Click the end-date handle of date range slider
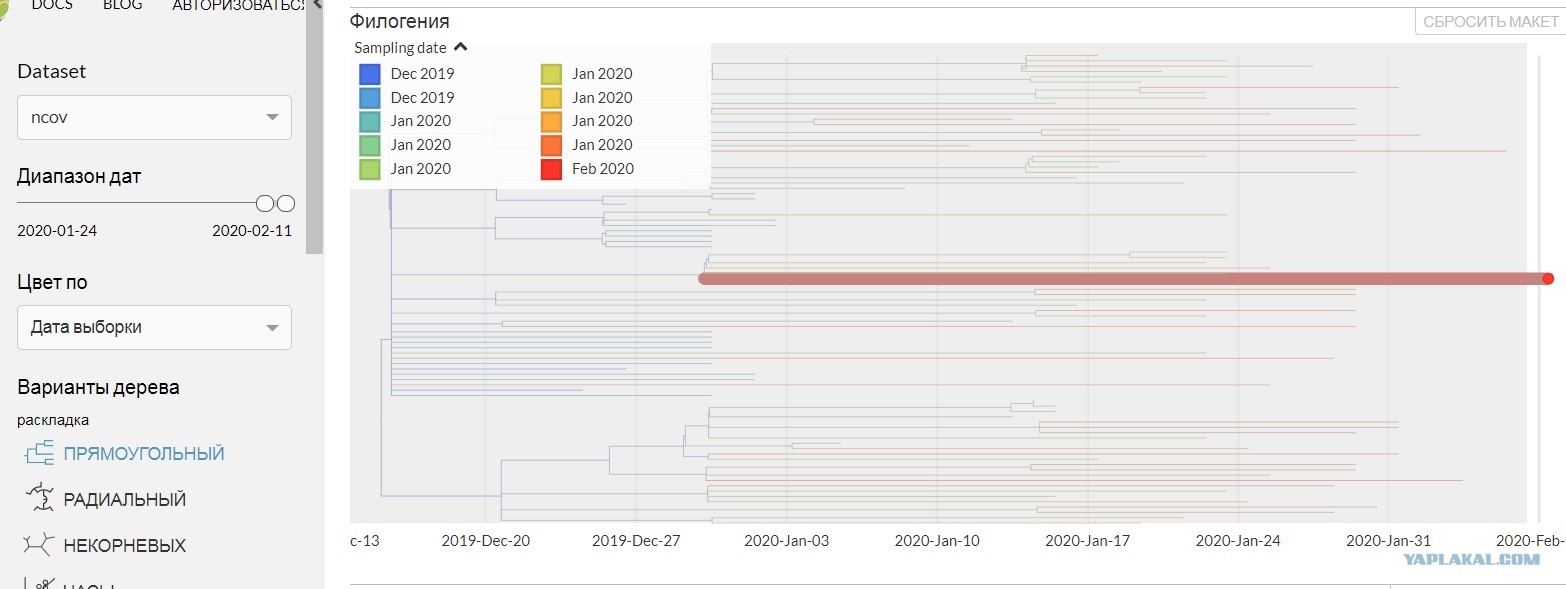 coord(285,204)
